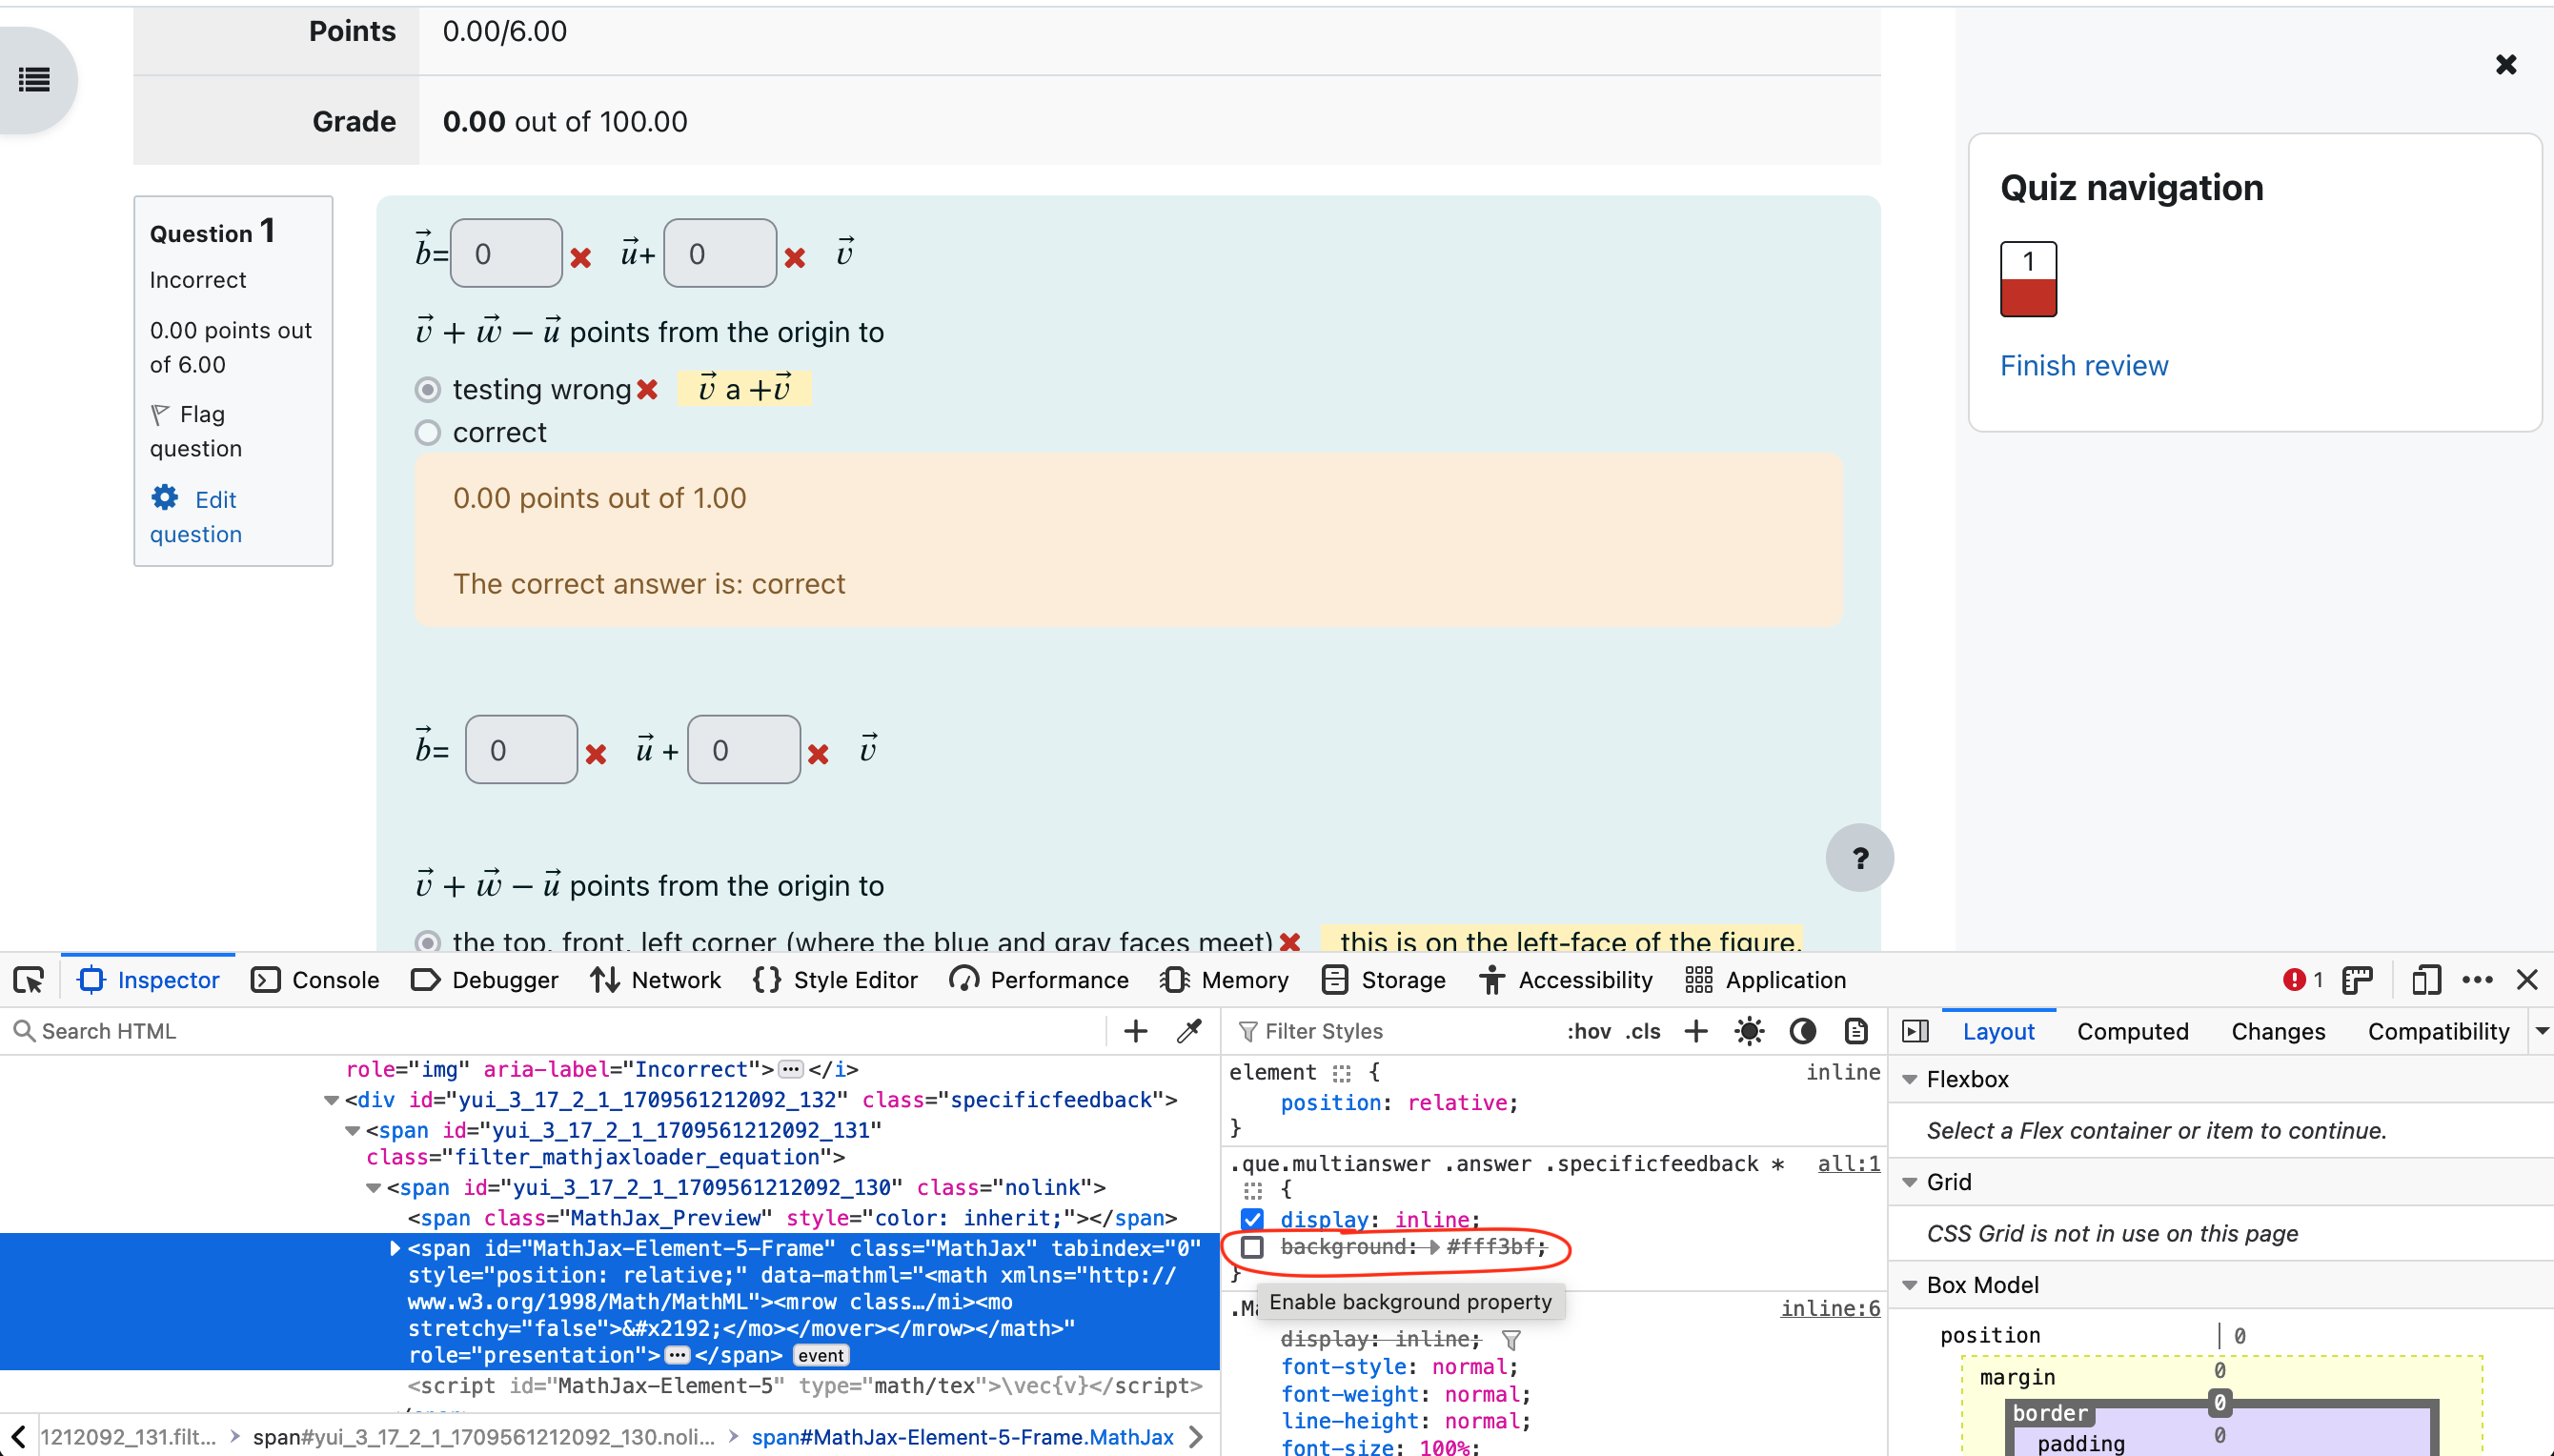Switch to Style Editor panel
The width and height of the screenshot is (2554, 1456).
coord(835,980)
